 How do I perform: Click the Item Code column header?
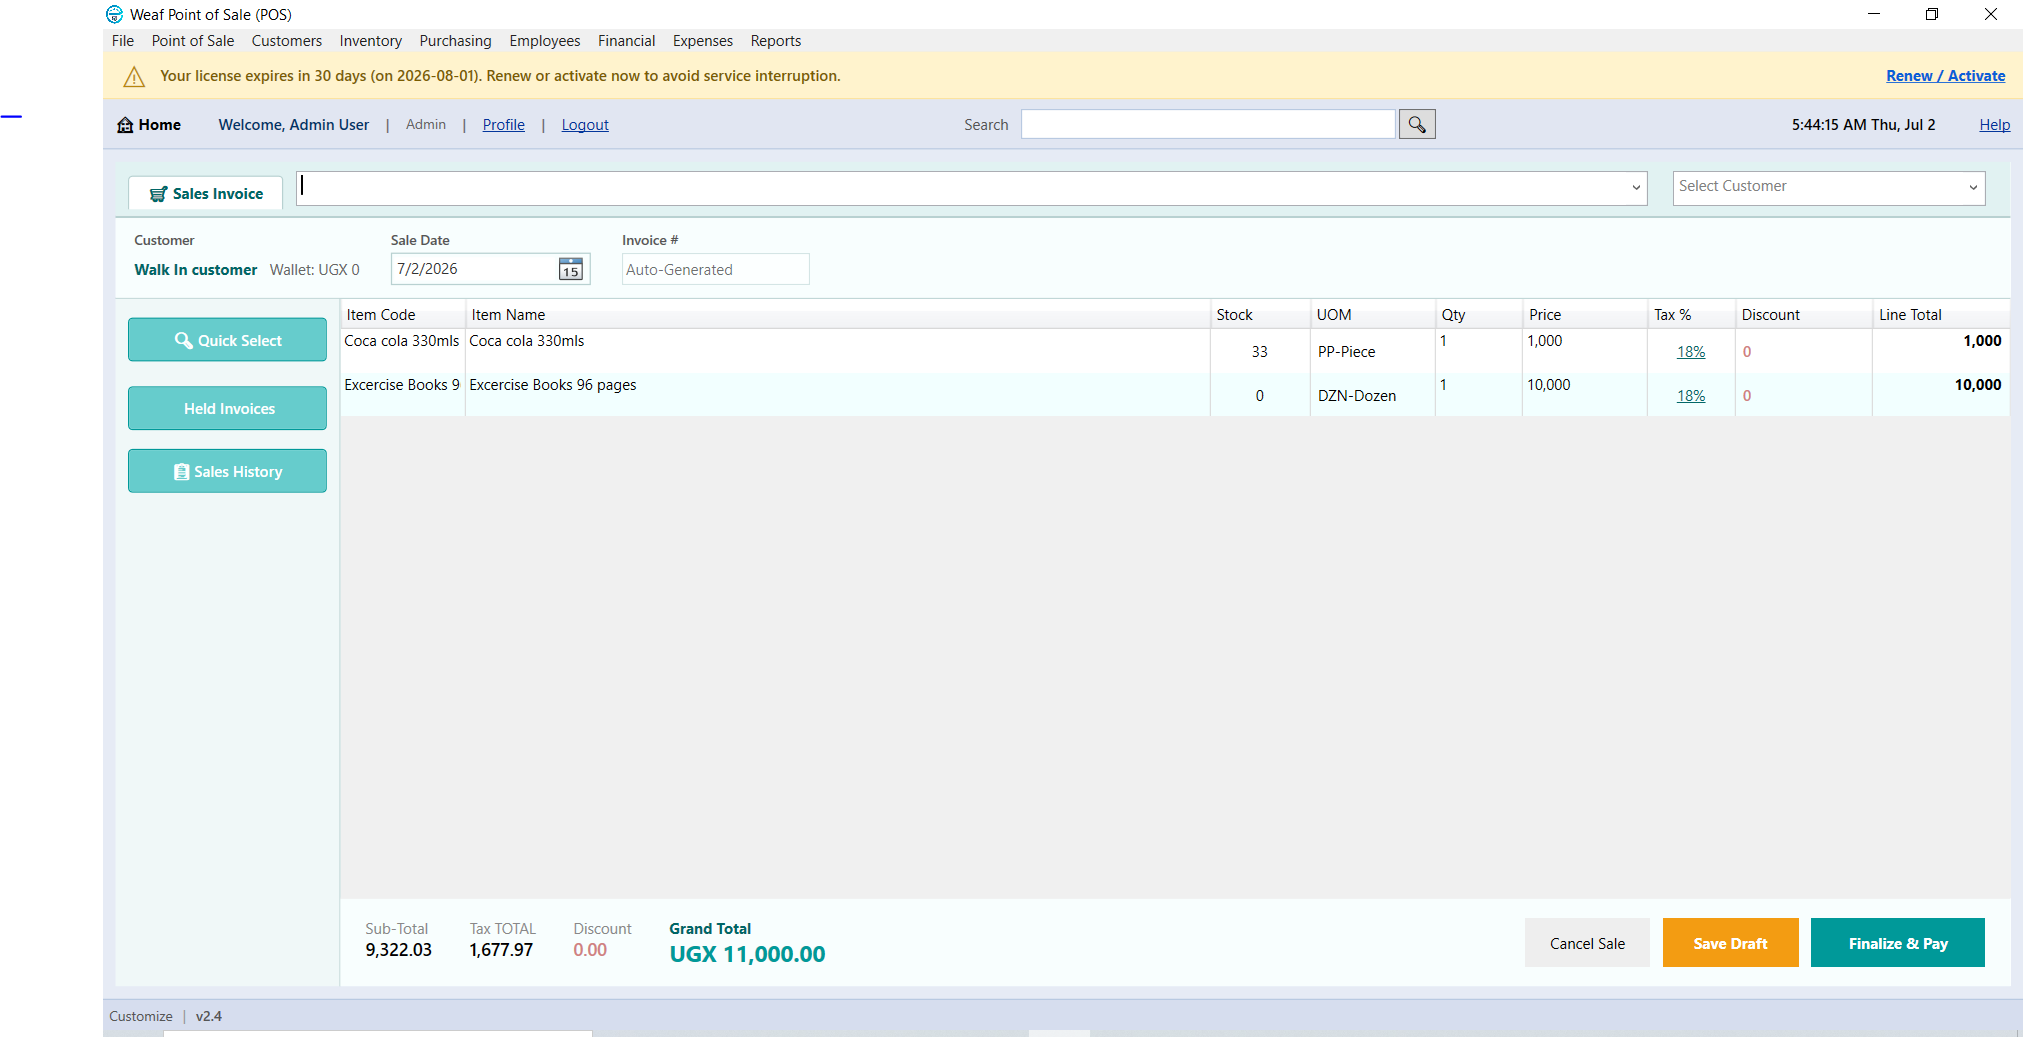[403, 314]
